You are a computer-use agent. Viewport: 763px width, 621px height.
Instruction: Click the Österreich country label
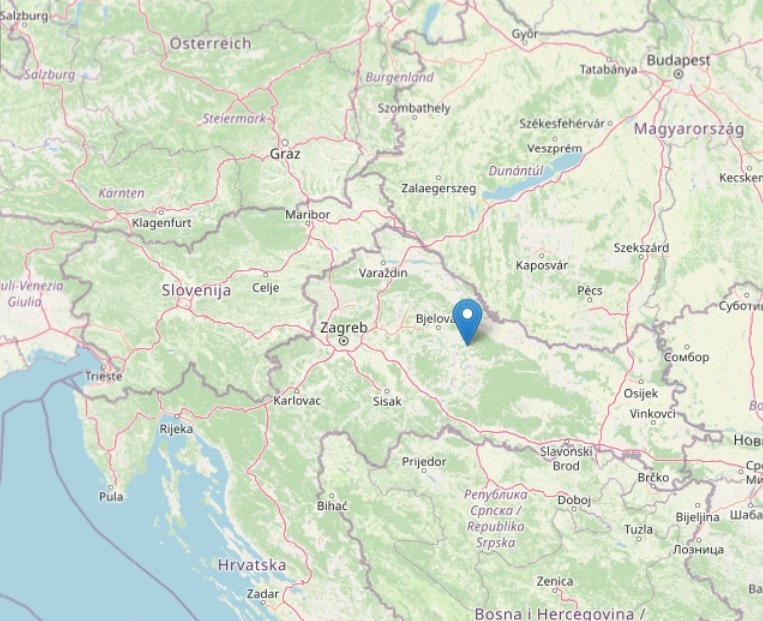click(211, 44)
